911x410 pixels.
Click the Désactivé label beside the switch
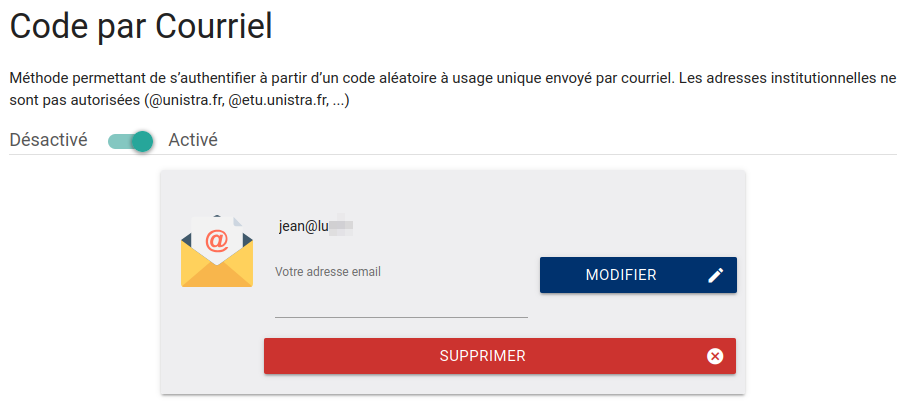49,141
